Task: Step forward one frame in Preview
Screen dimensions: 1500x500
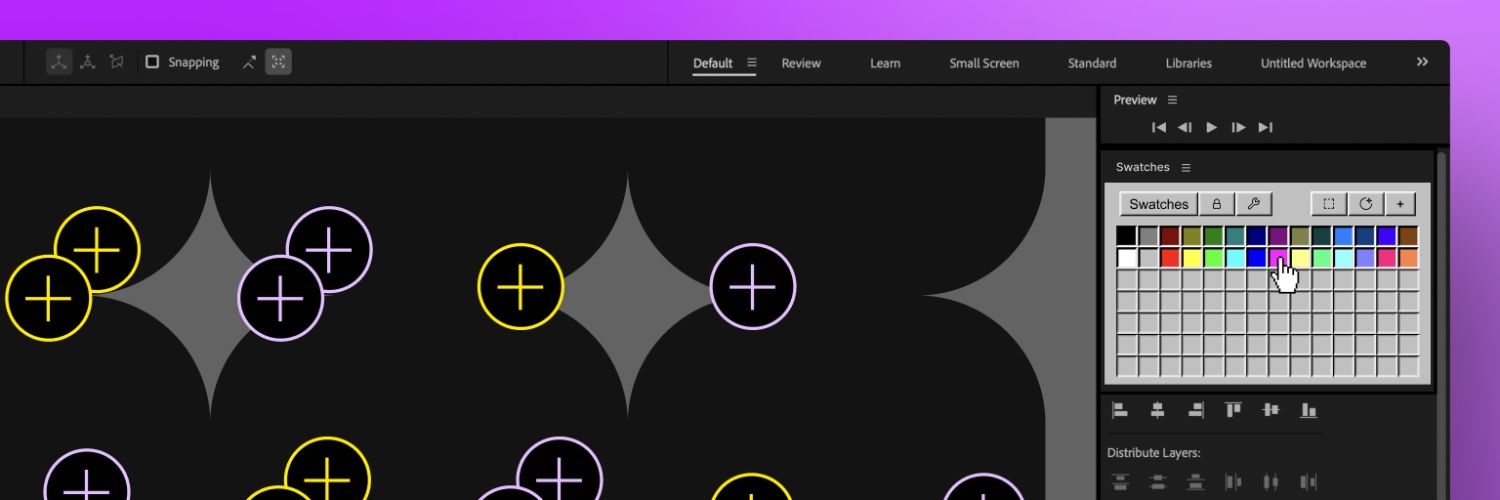Action: [1238, 127]
